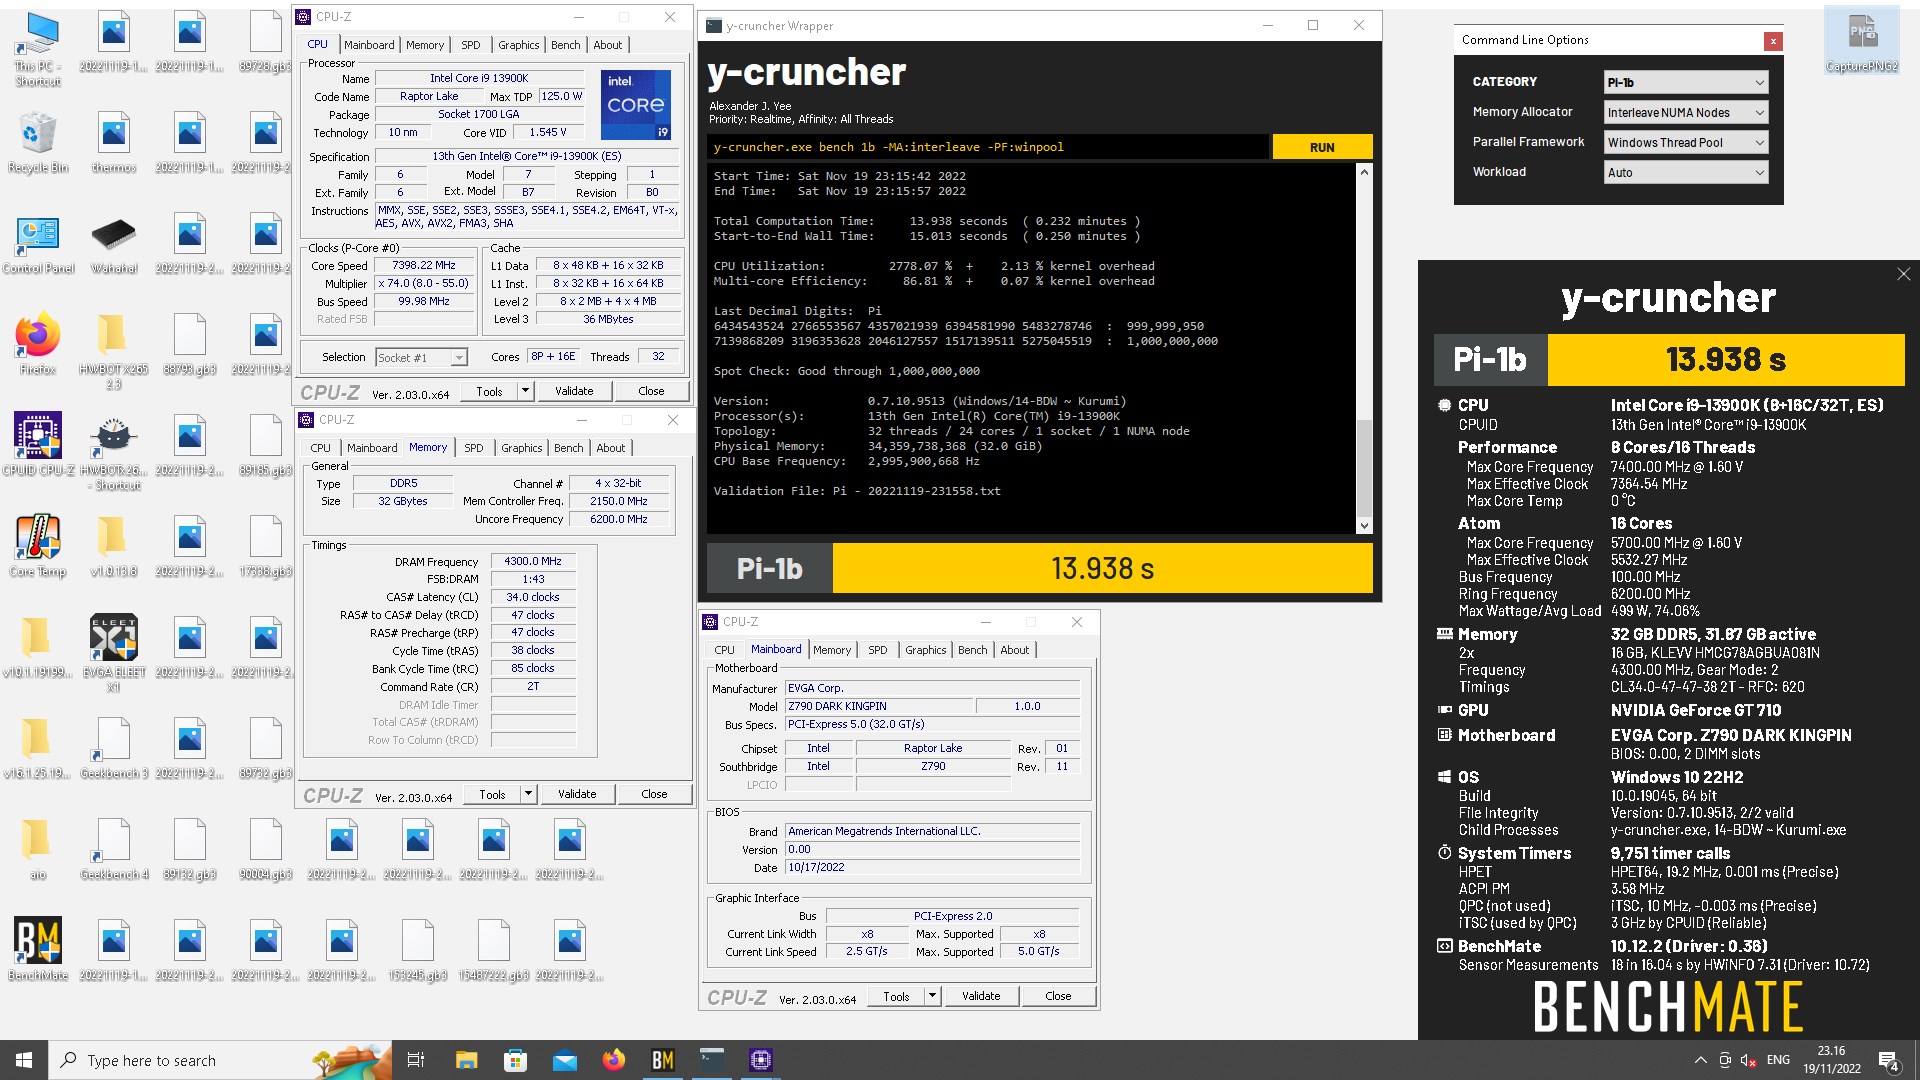The height and width of the screenshot is (1080, 1920).
Task: Expand Tools arrow in Memory CPU-Z window
Action: tap(528, 794)
